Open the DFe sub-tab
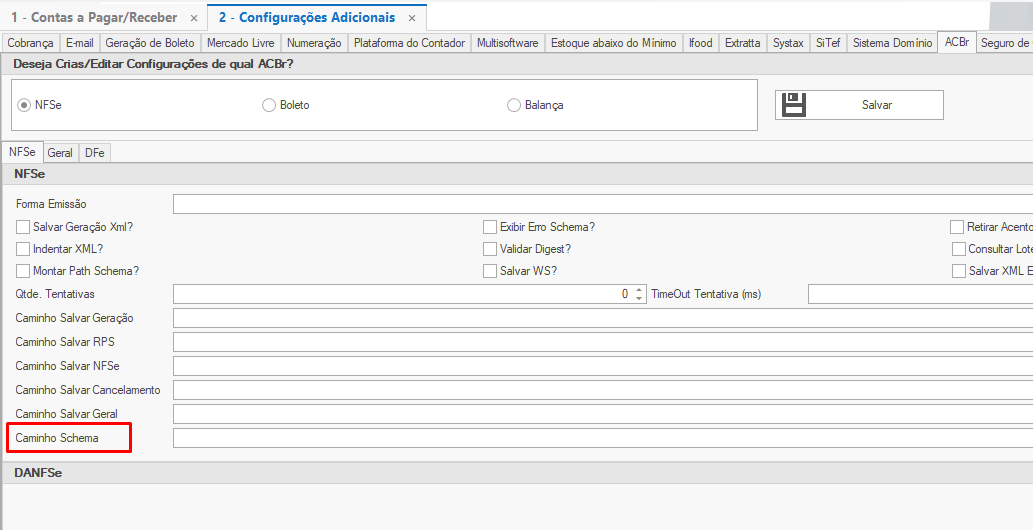This screenshot has height=530, width=1033. pos(95,153)
